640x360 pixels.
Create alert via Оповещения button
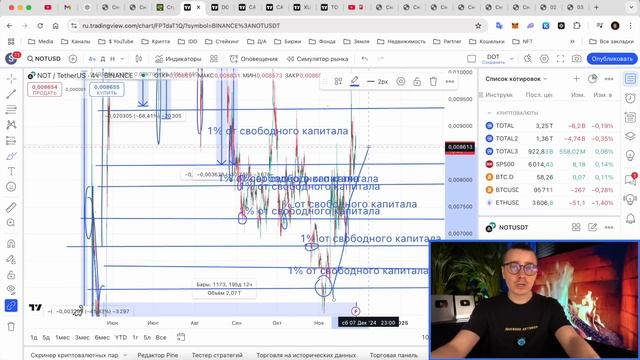(254, 59)
